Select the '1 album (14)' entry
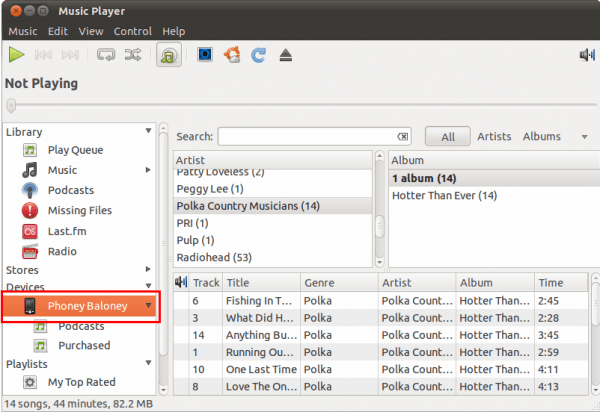 tap(494, 178)
